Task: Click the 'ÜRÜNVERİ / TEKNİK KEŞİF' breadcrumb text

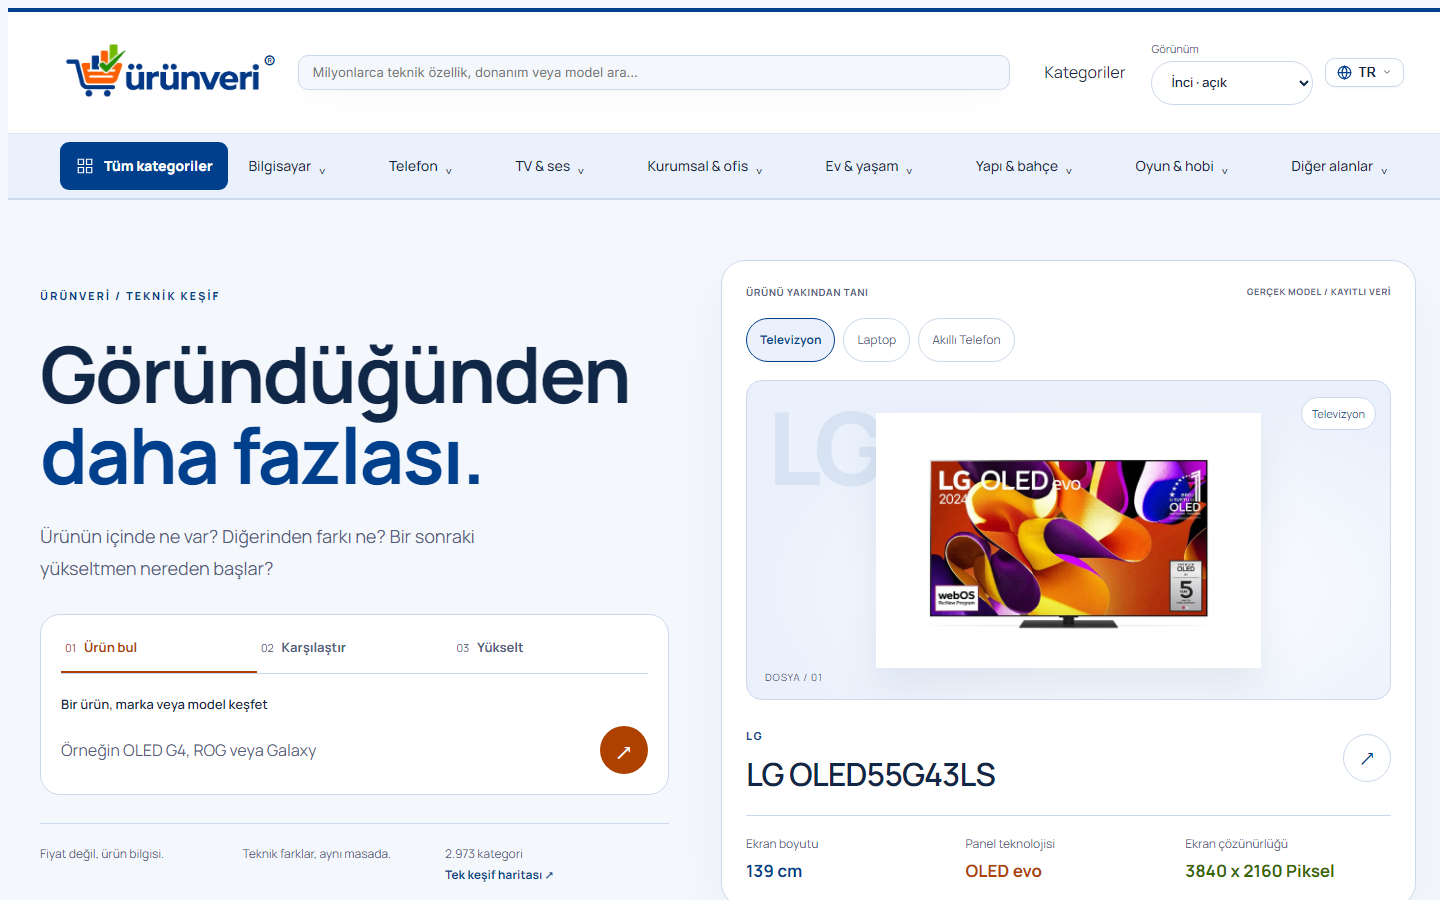Action: [x=130, y=296]
